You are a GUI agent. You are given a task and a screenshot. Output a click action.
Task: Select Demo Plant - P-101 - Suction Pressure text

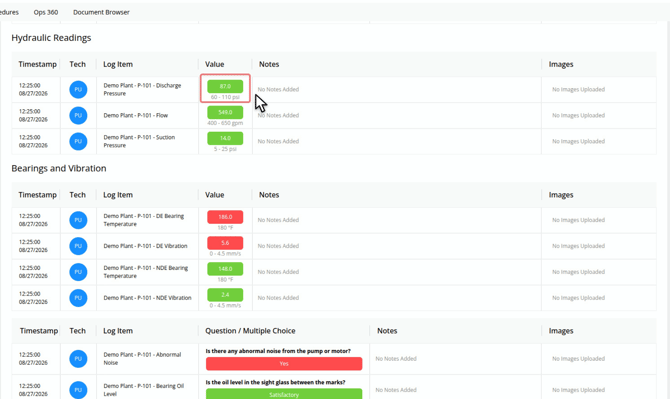[139, 141]
